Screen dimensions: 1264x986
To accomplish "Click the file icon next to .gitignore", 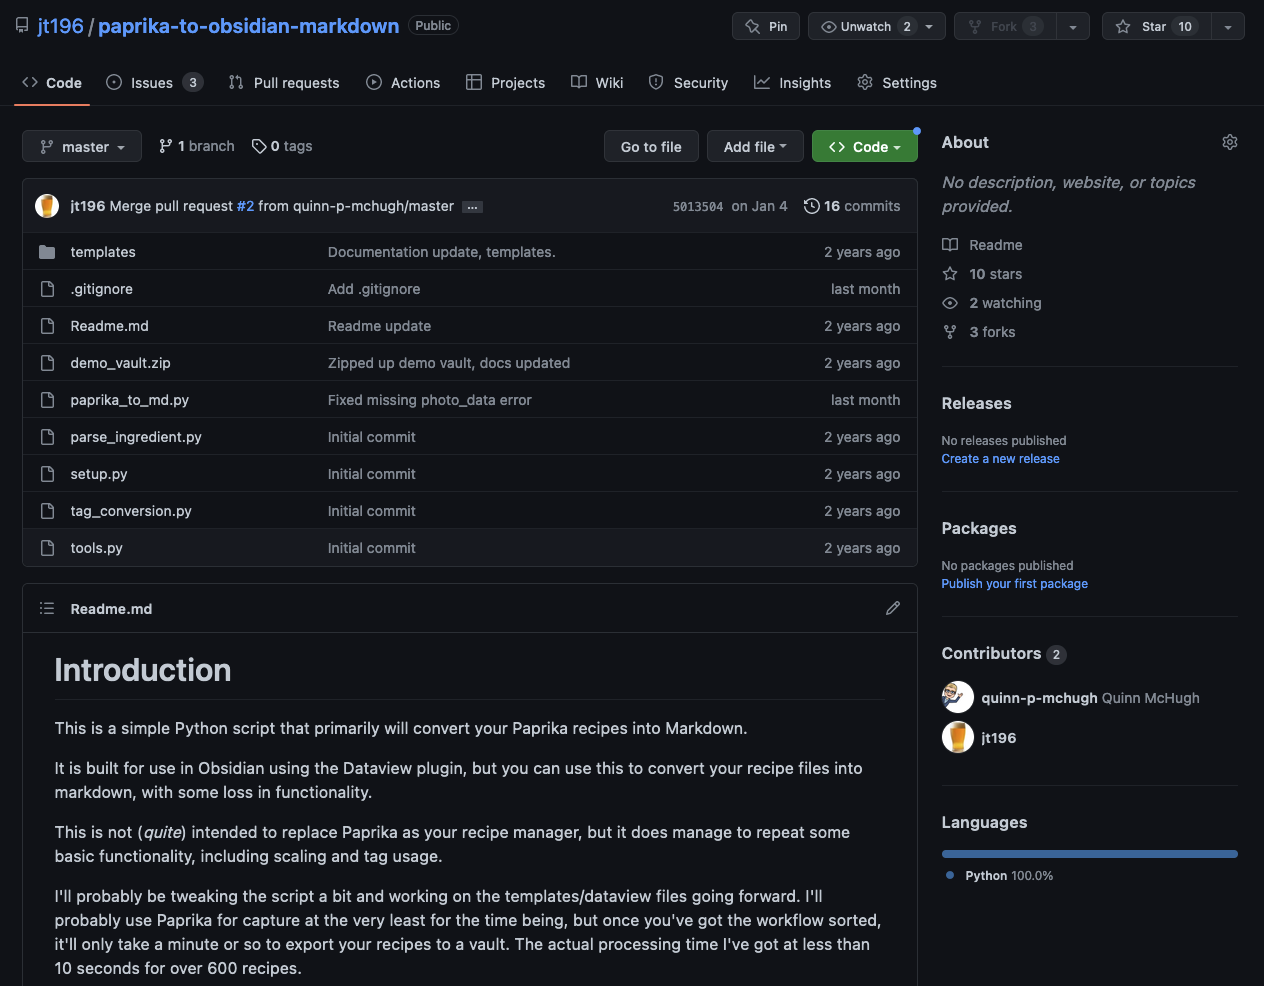I will (x=47, y=289).
